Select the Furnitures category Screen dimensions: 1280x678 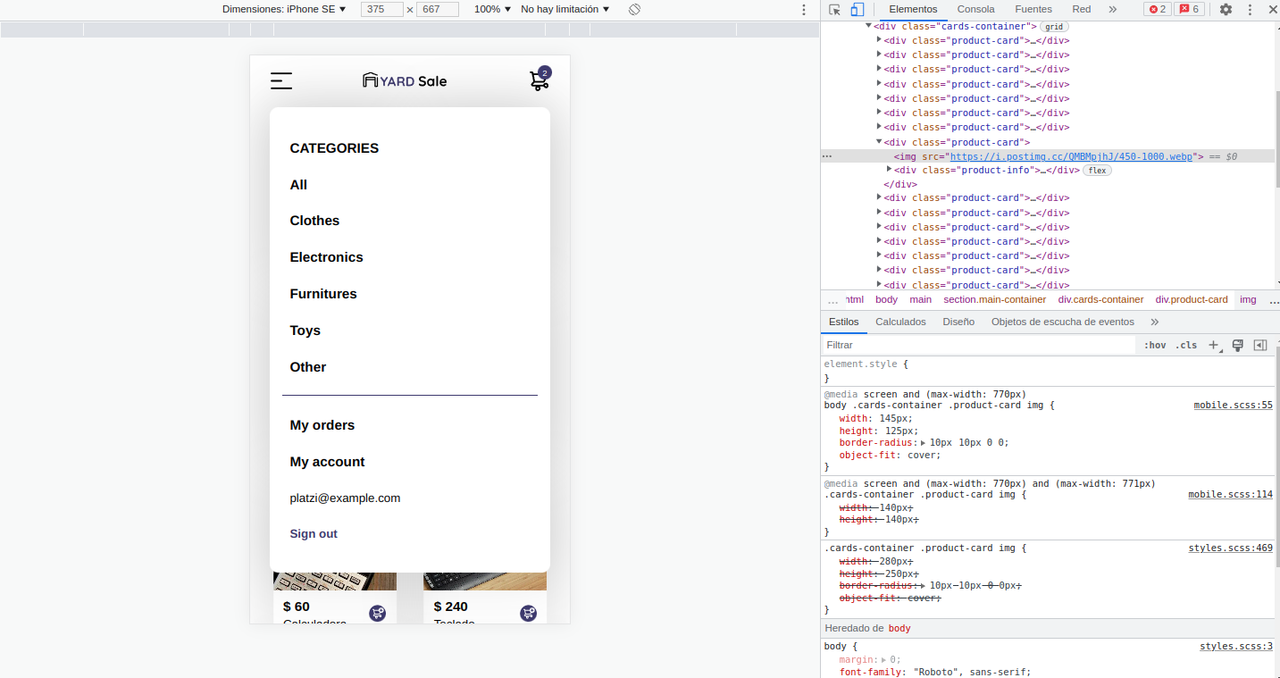323,294
